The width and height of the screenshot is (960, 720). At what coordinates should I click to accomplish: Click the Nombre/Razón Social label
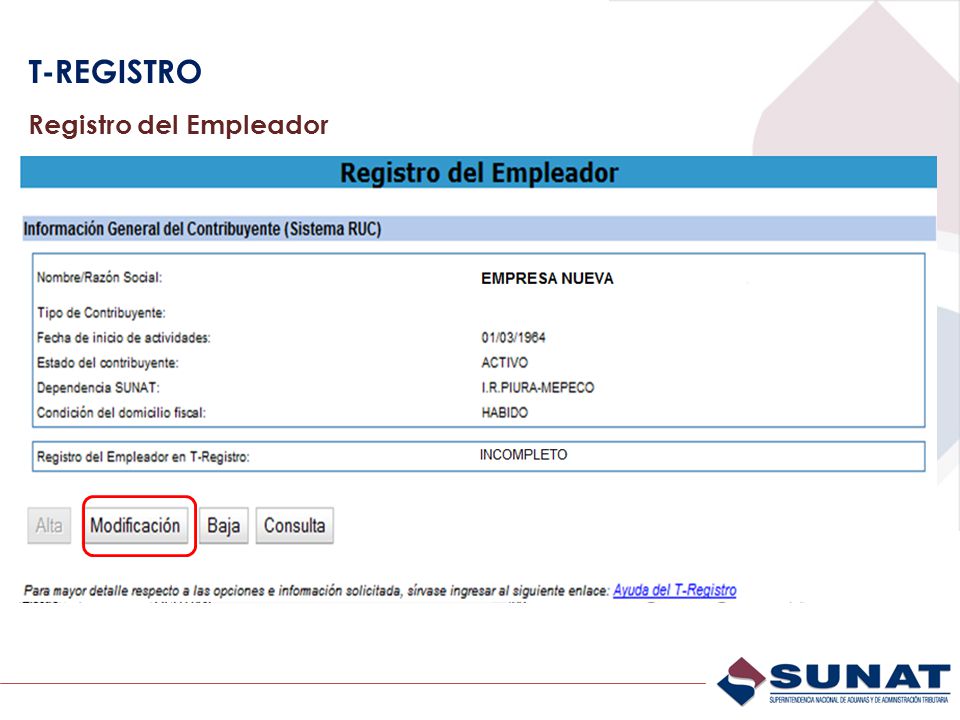pos(99,277)
